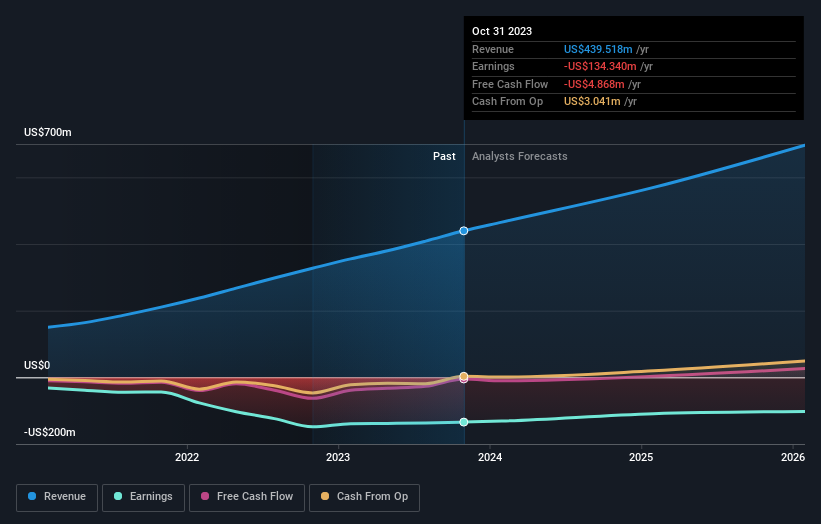Image resolution: width=821 pixels, height=524 pixels.
Task: Click the US$700m y-axis label
Action: [x=48, y=132]
